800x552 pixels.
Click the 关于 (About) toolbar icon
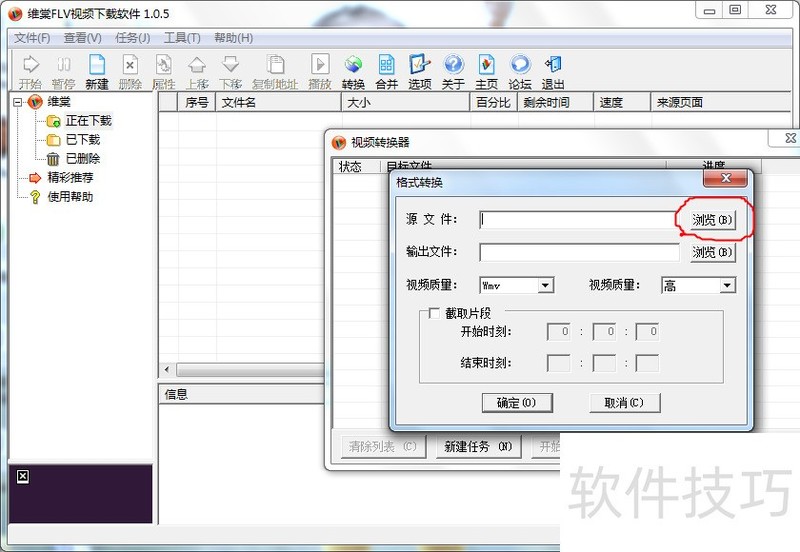point(453,71)
